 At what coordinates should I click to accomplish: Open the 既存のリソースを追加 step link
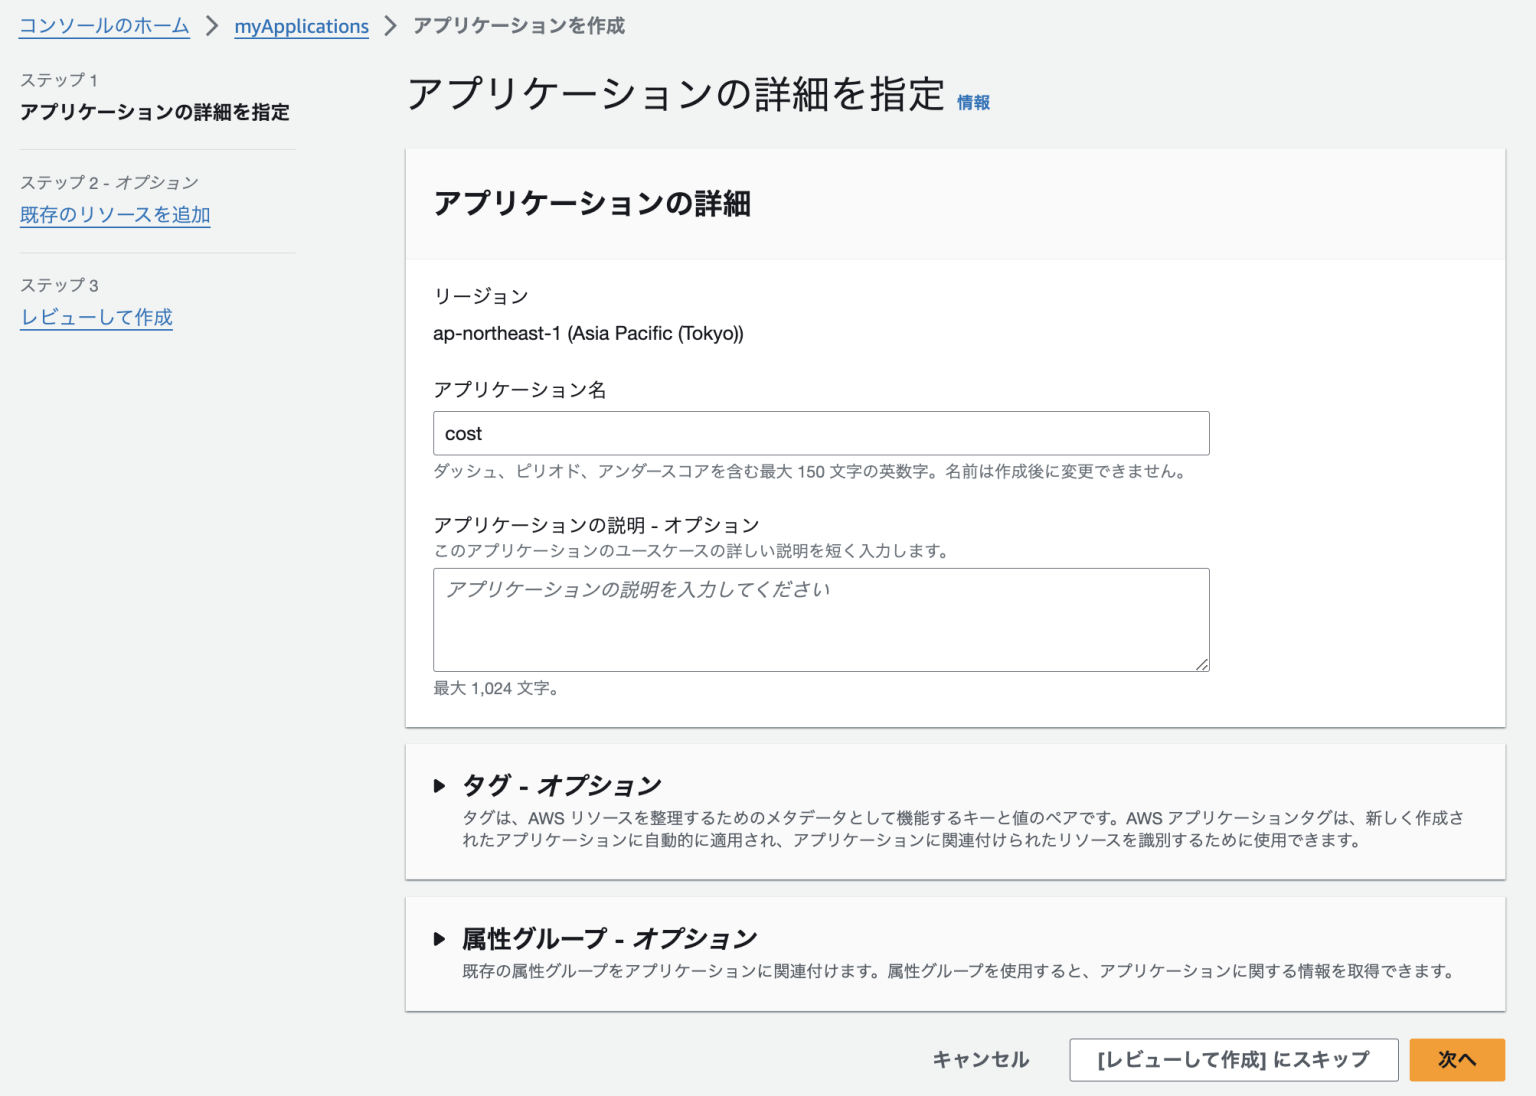(x=115, y=215)
